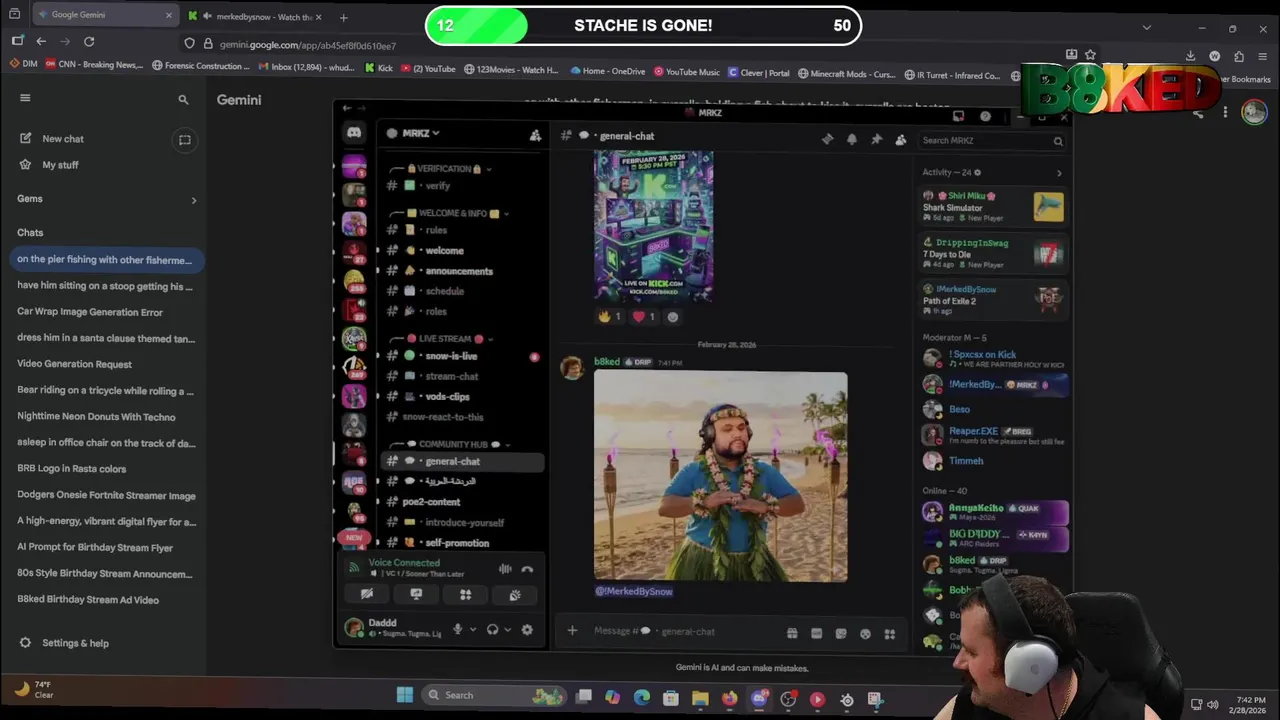Toggle the fire reaction on the flyer post
The height and width of the screenshot is (720, 1280).
tap(609, 317)
